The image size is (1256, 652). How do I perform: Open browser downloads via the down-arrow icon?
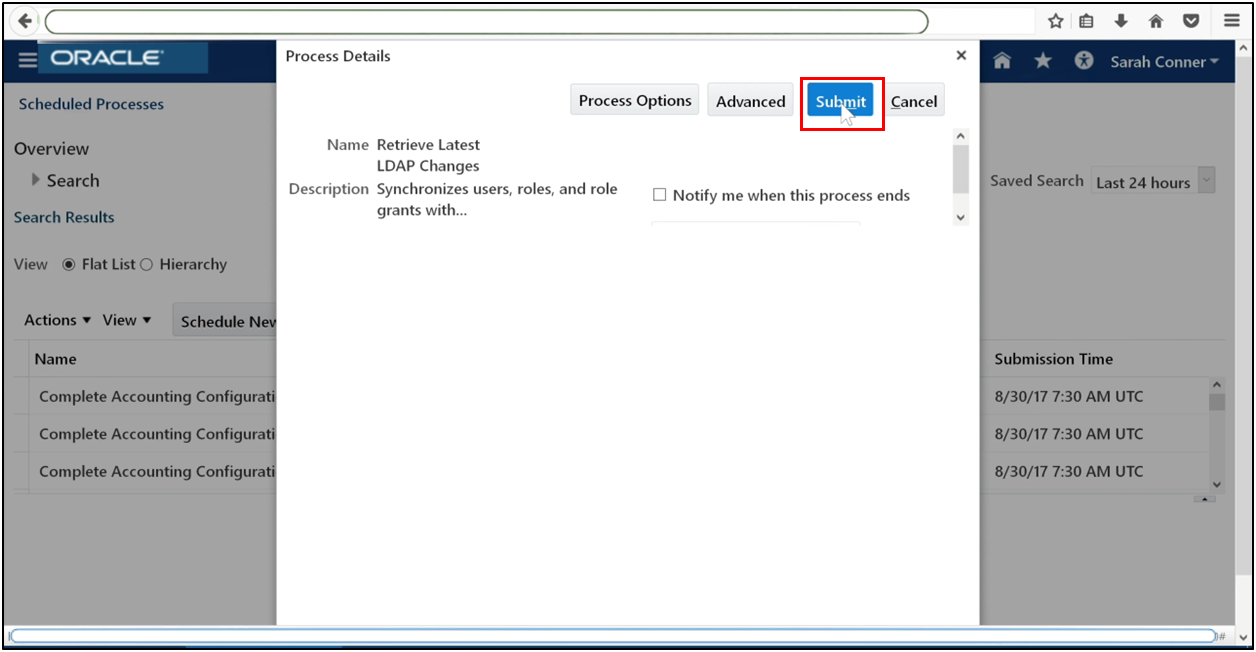(x=1122, y=20)
